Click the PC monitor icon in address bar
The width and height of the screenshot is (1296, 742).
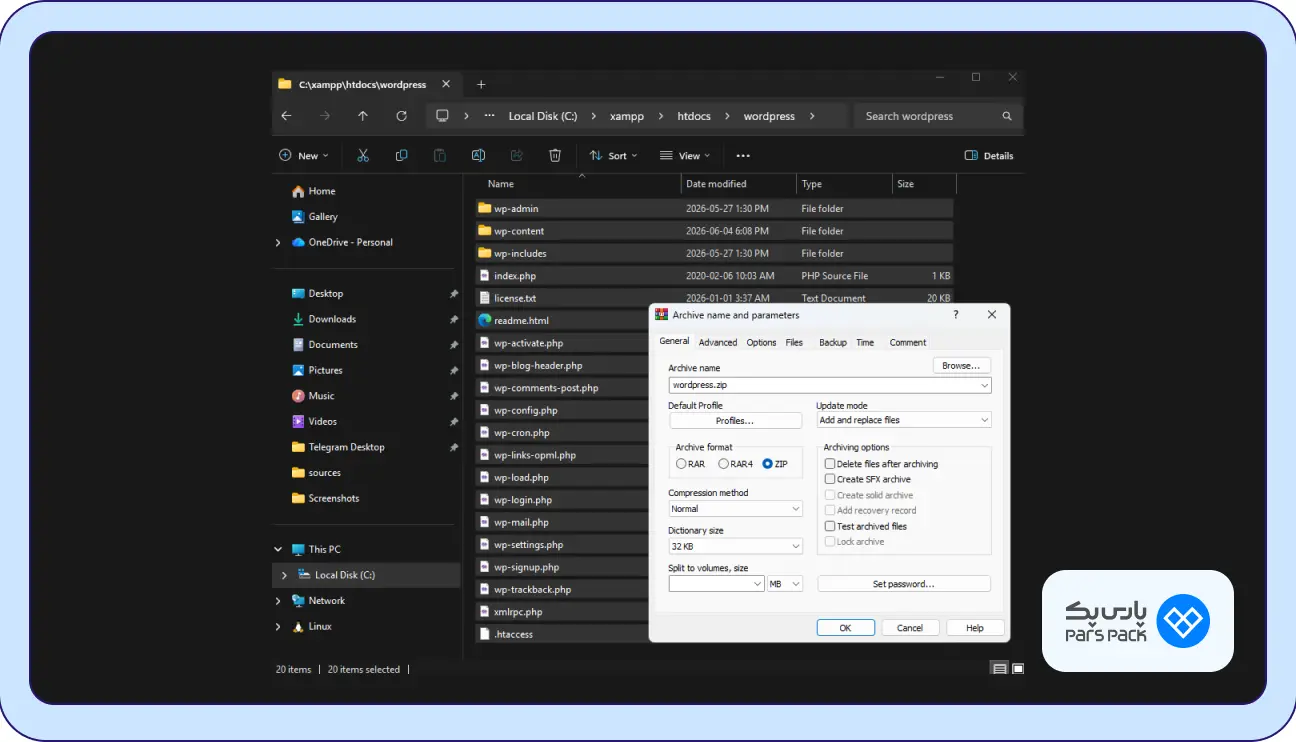[443, 116]
